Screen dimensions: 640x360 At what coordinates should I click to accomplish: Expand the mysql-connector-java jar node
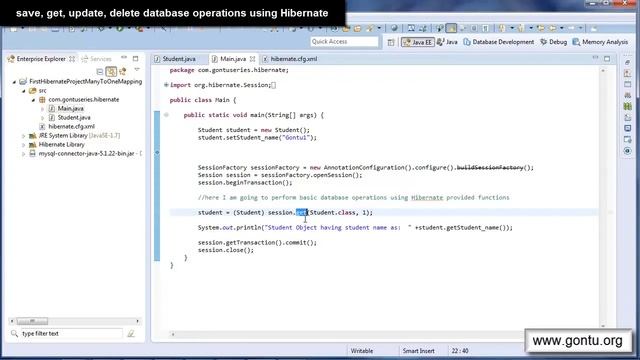point(24,154)
